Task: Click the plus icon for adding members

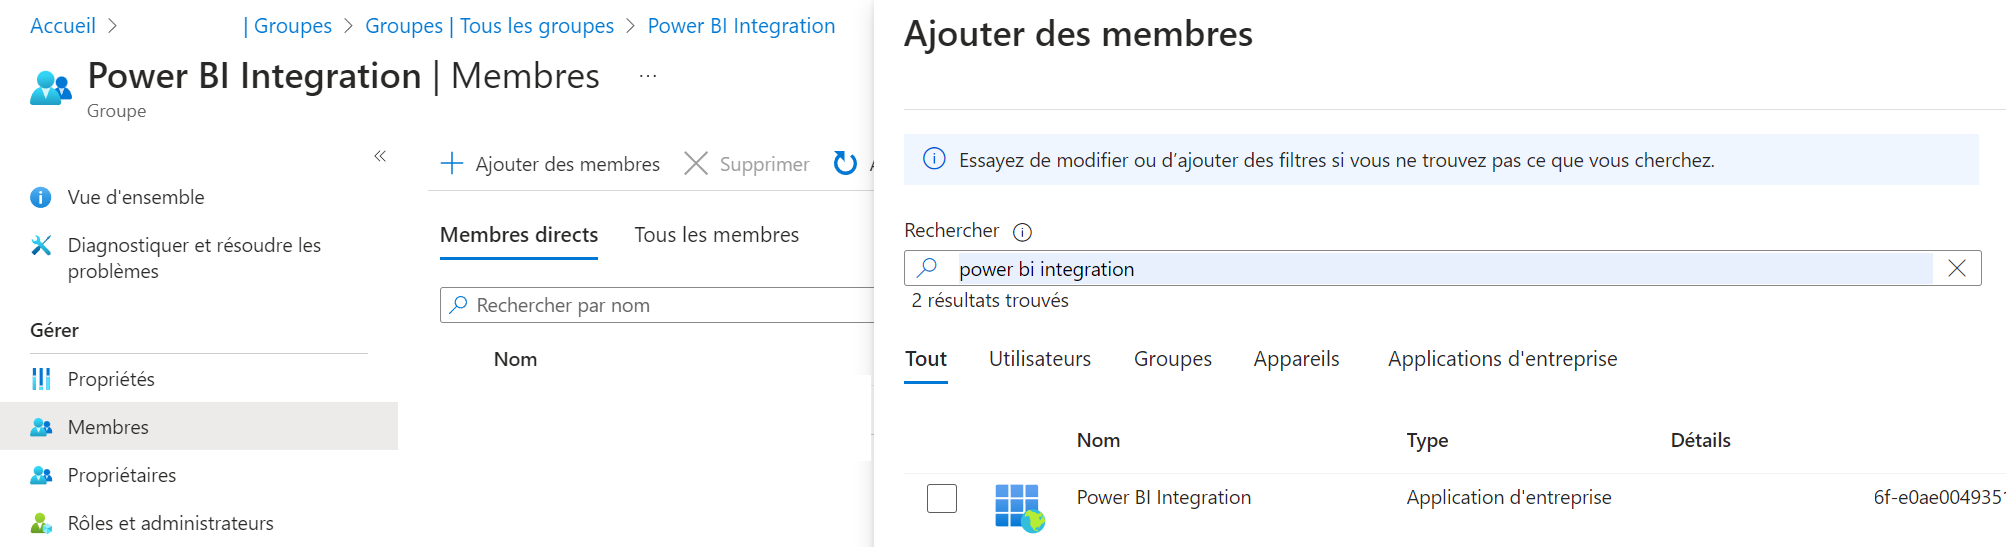Action: pos(452,163)
